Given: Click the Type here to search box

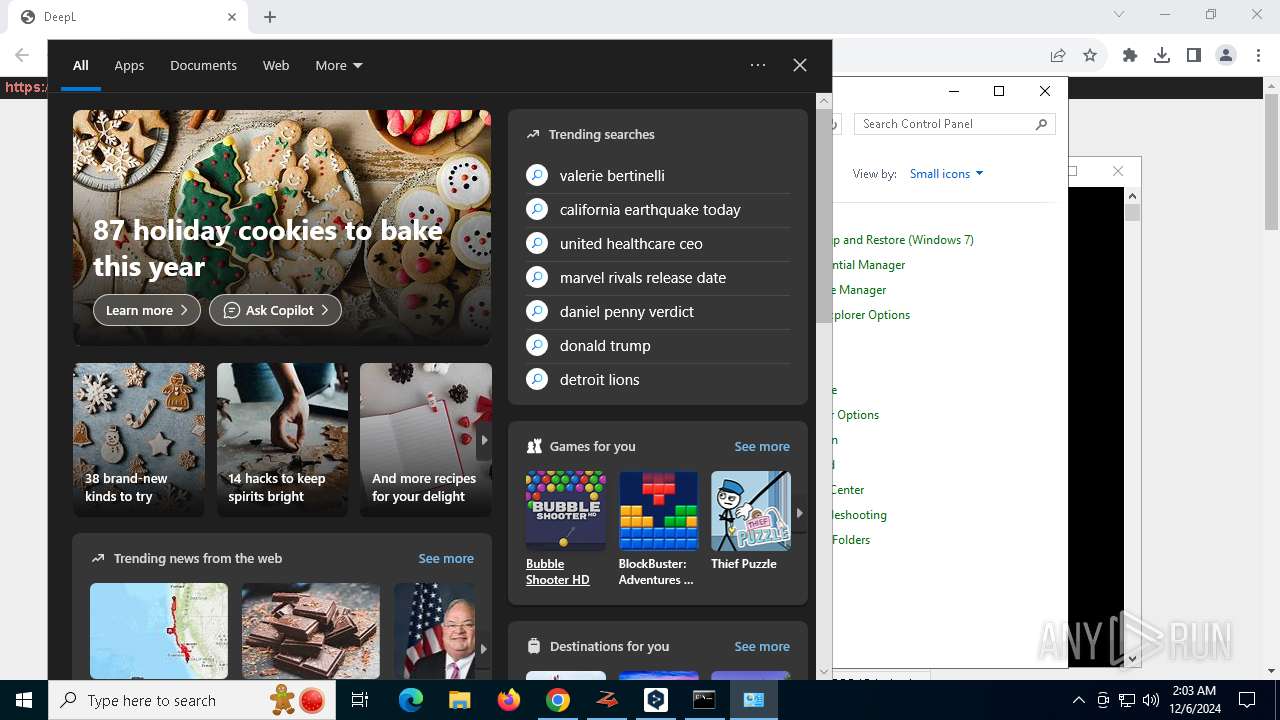Looking at the screenshot, I should (190, 700).
